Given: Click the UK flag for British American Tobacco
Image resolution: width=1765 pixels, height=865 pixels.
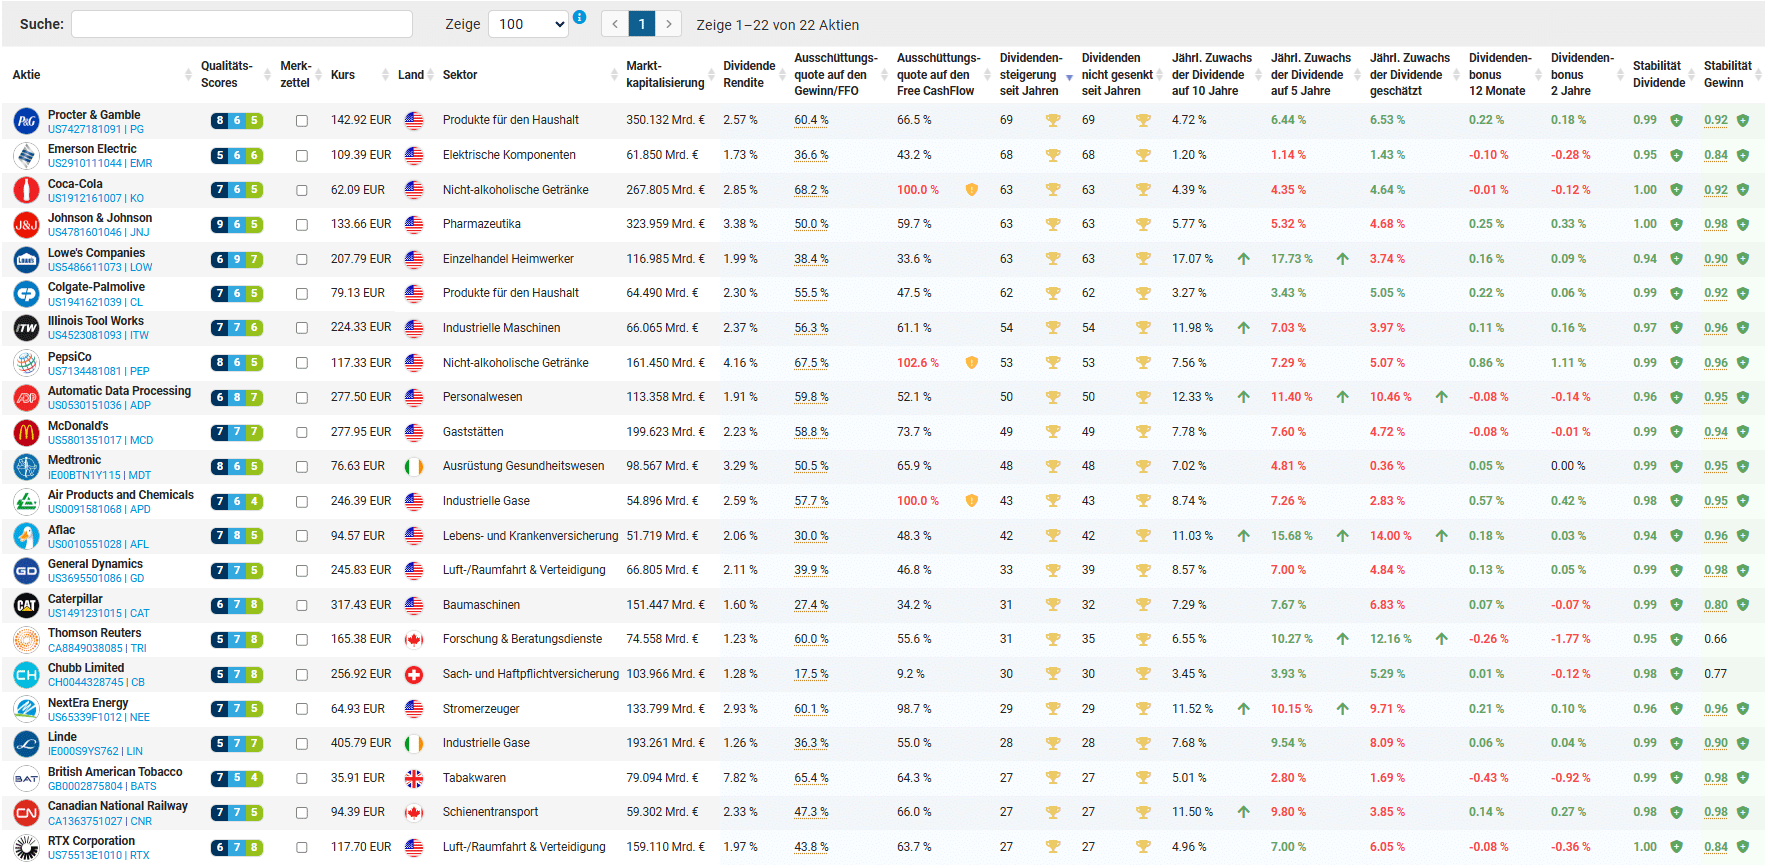Looking at the screenshot, I should coord(414,778).
